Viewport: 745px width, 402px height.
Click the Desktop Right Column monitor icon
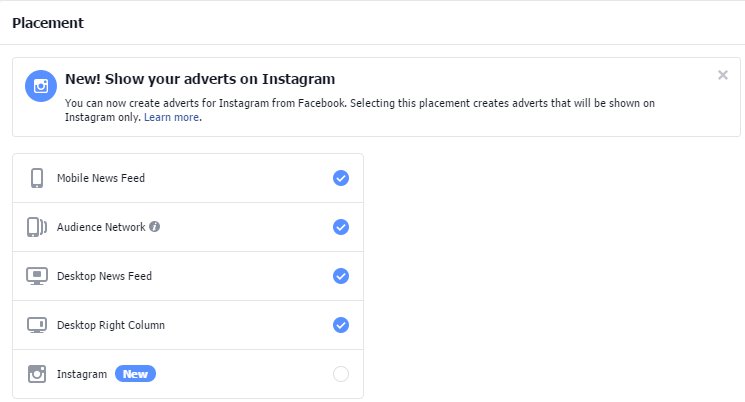[x=37, y=325]
